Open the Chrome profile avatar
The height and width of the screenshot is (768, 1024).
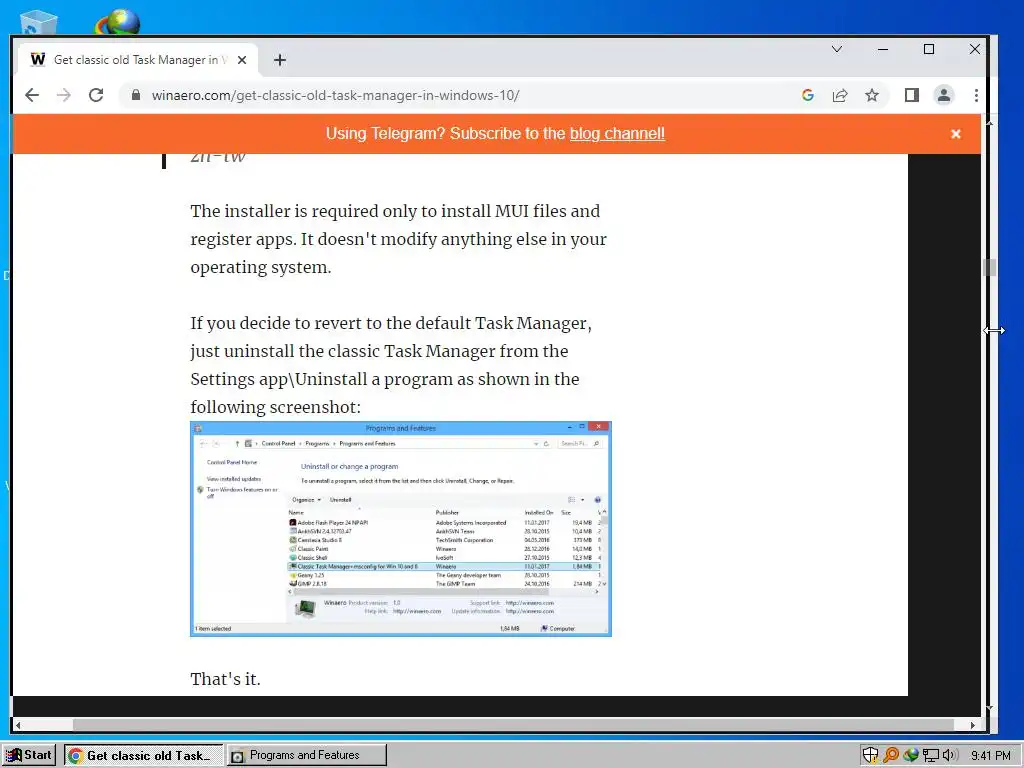(x=944, y=95)
